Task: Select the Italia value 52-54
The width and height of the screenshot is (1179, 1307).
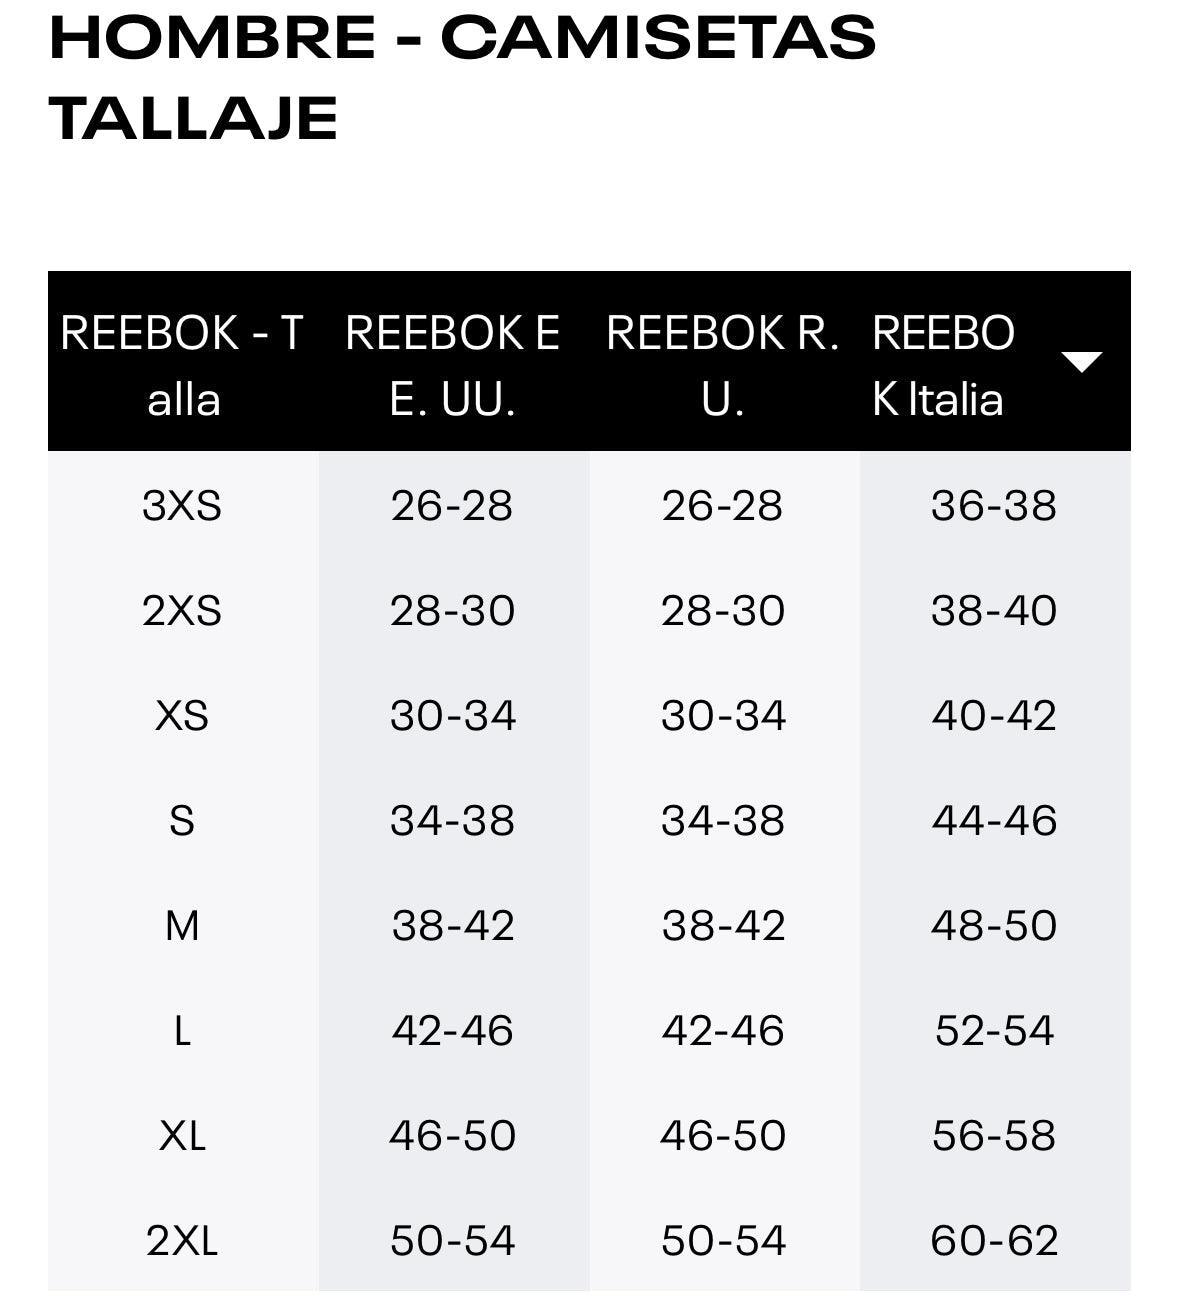Action: pos(993,1031)
